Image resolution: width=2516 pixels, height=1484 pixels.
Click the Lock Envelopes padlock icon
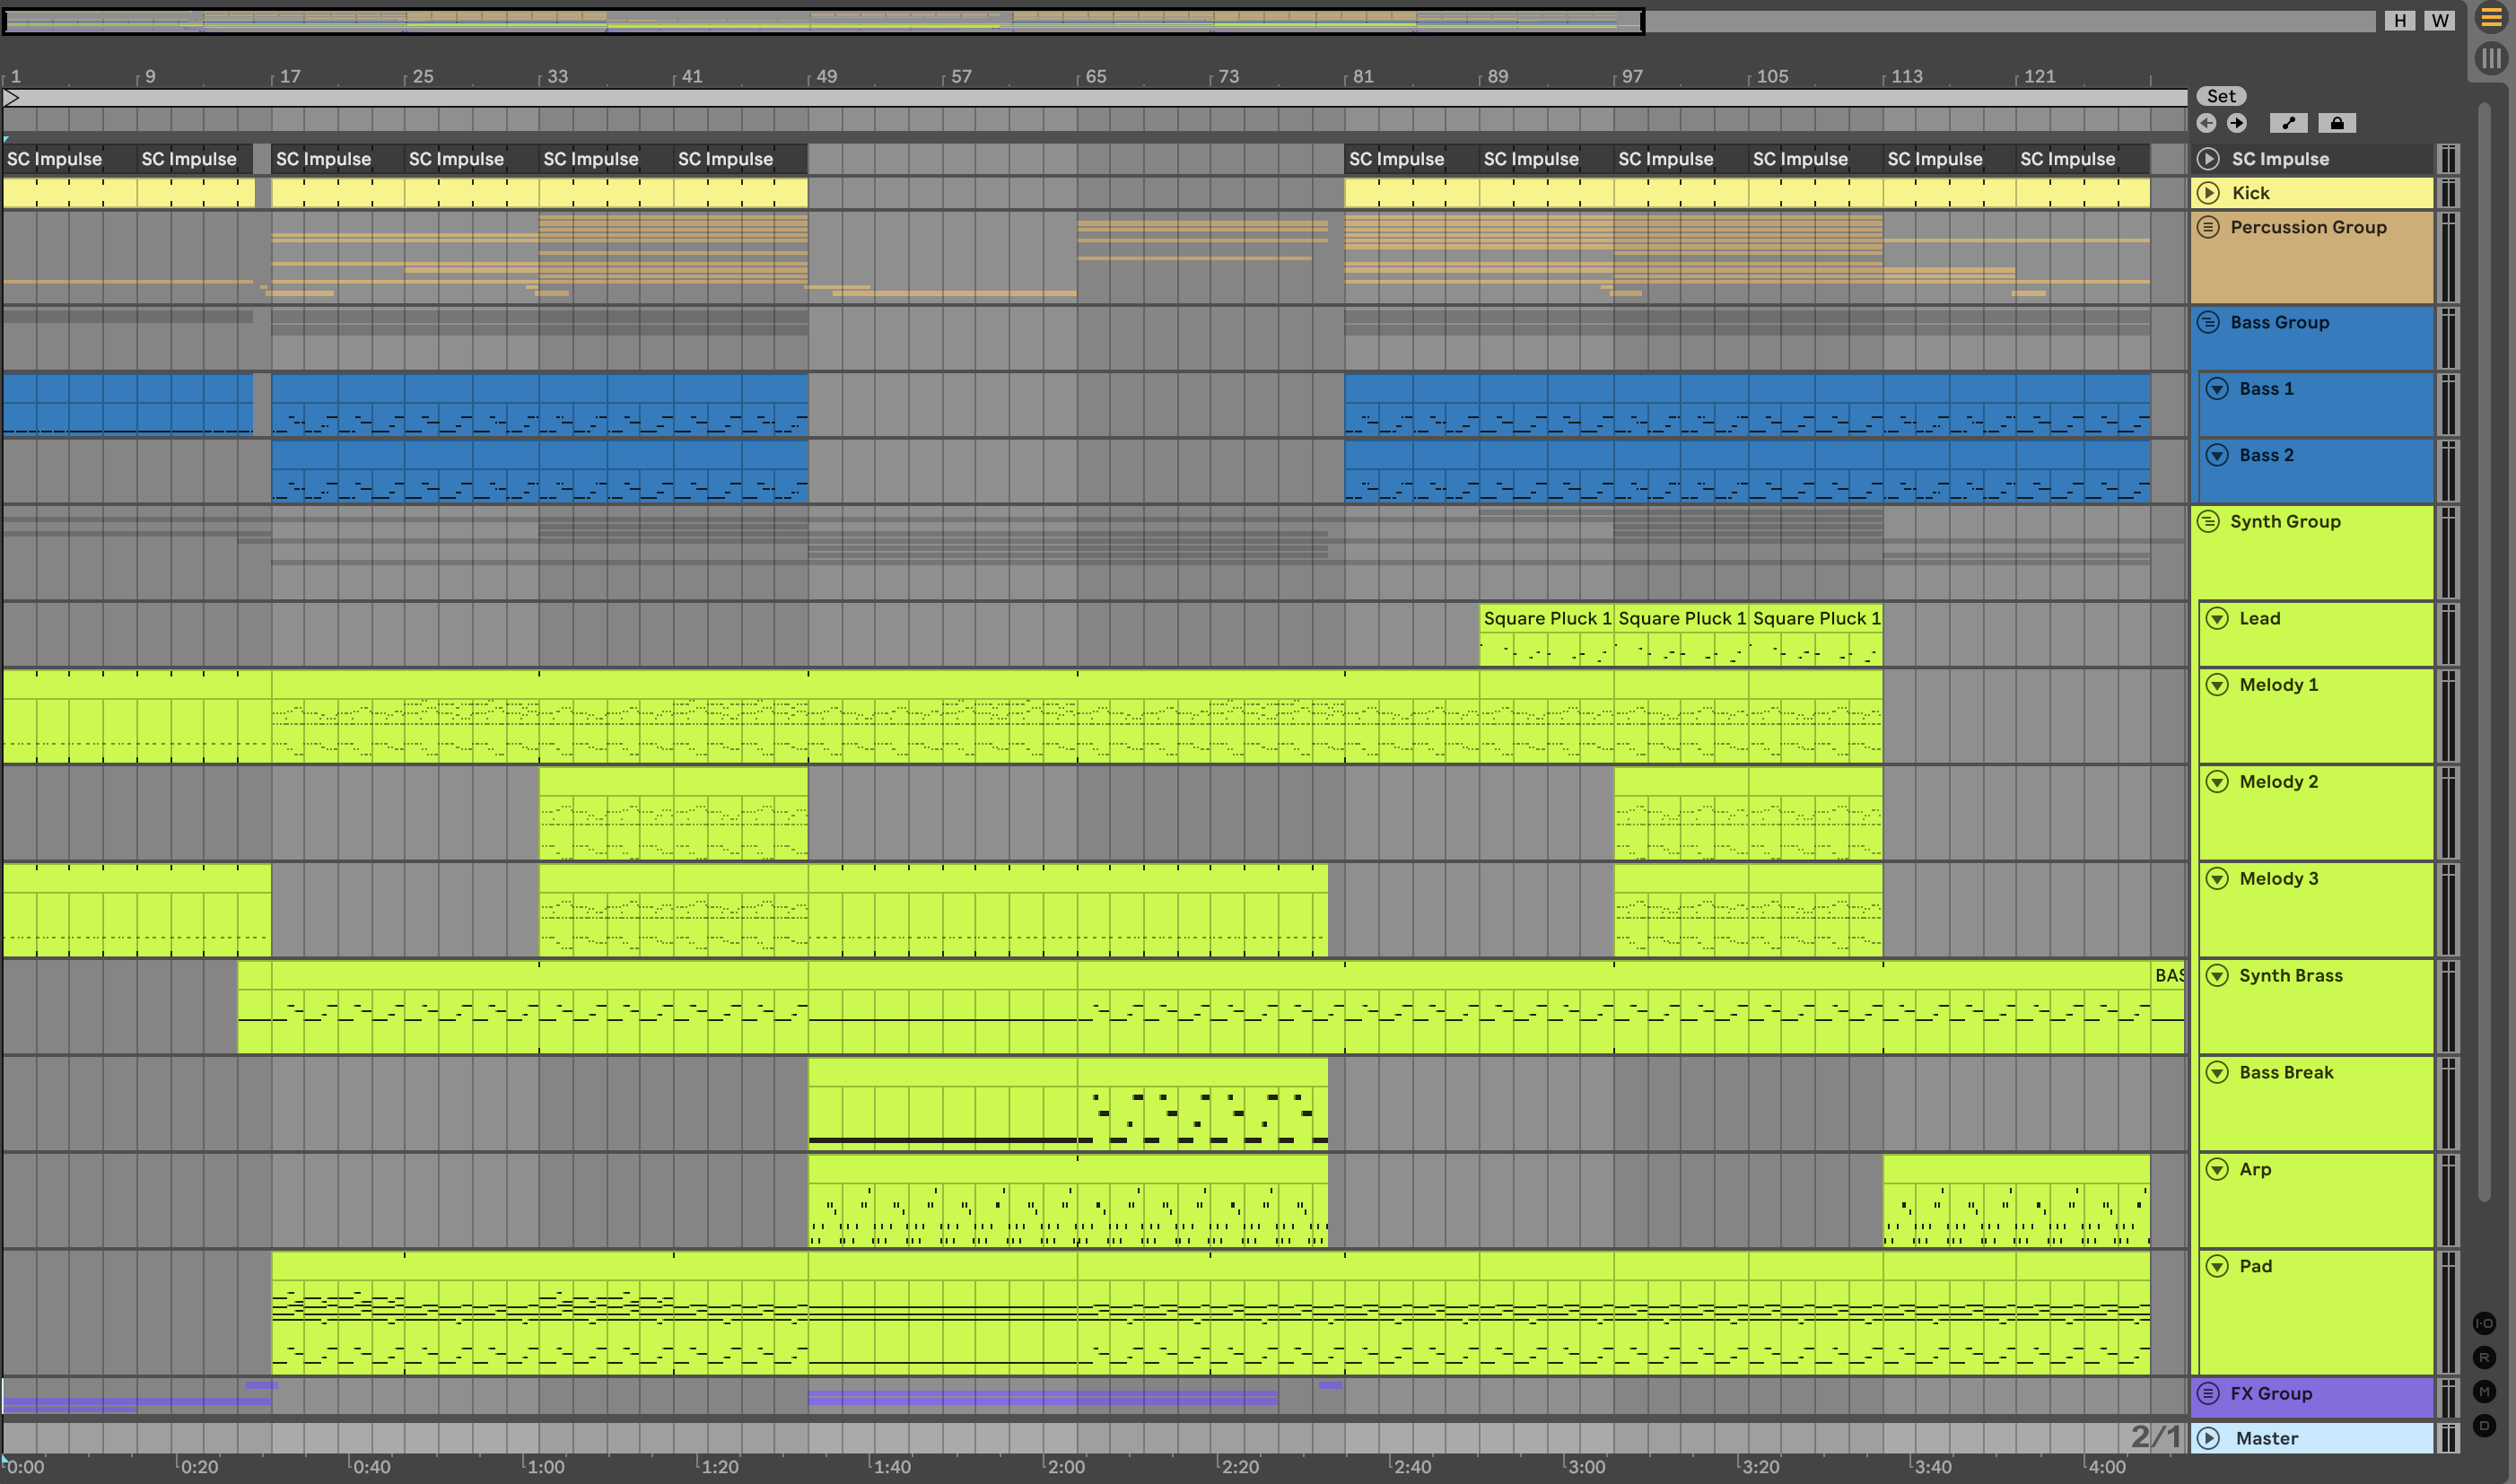[x=2337, y=123]
